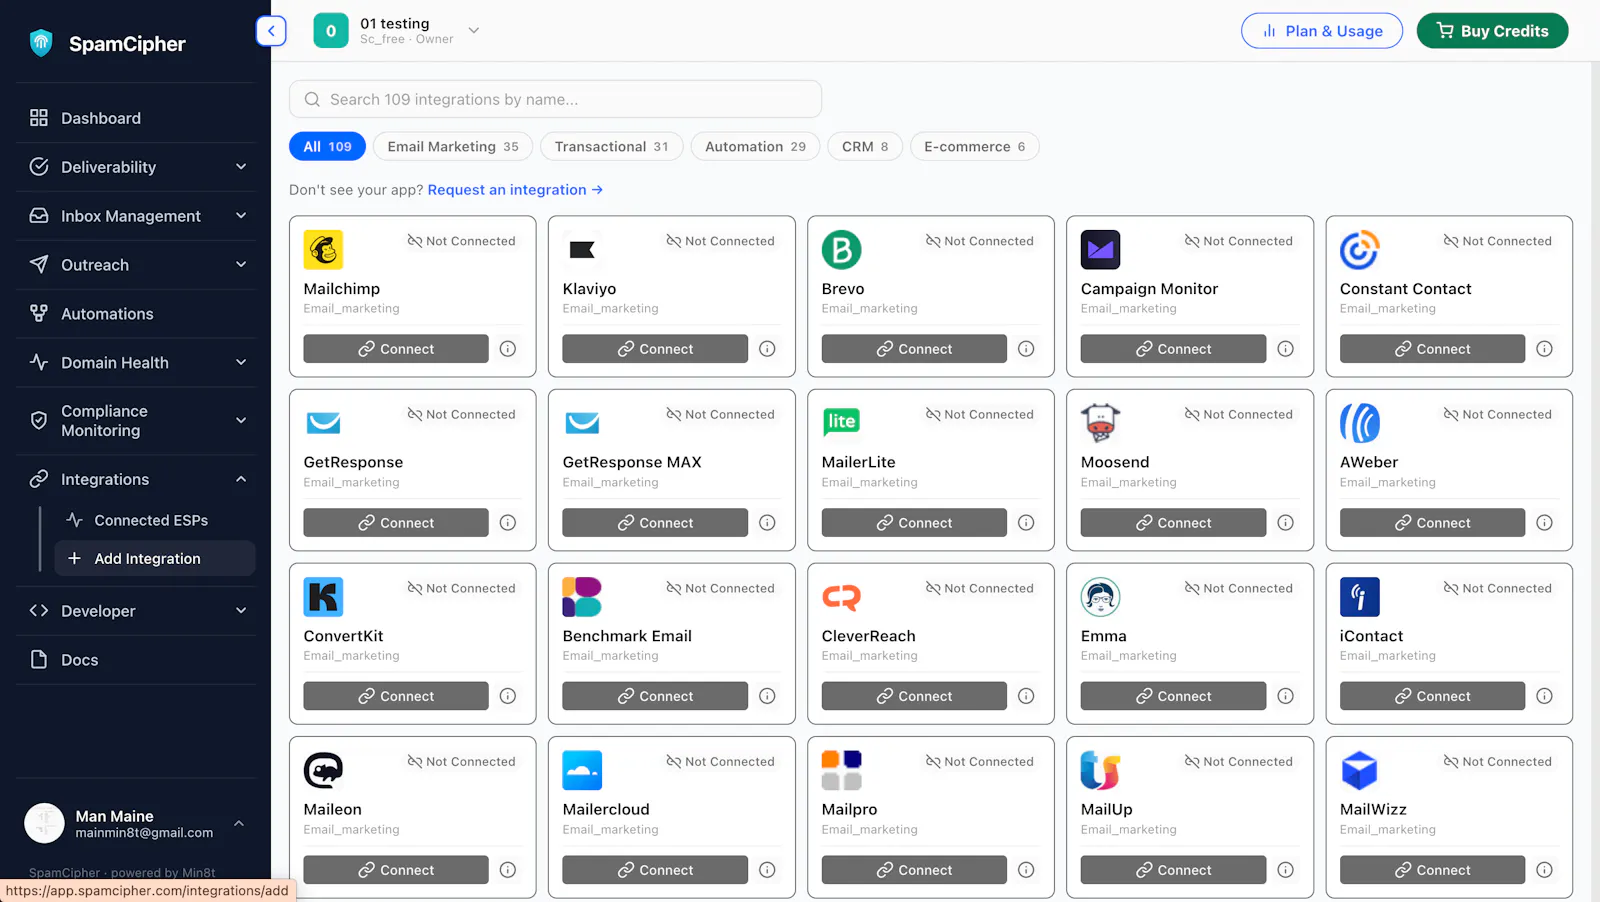Expand the Inbox Management menu

tap(136, 216)
